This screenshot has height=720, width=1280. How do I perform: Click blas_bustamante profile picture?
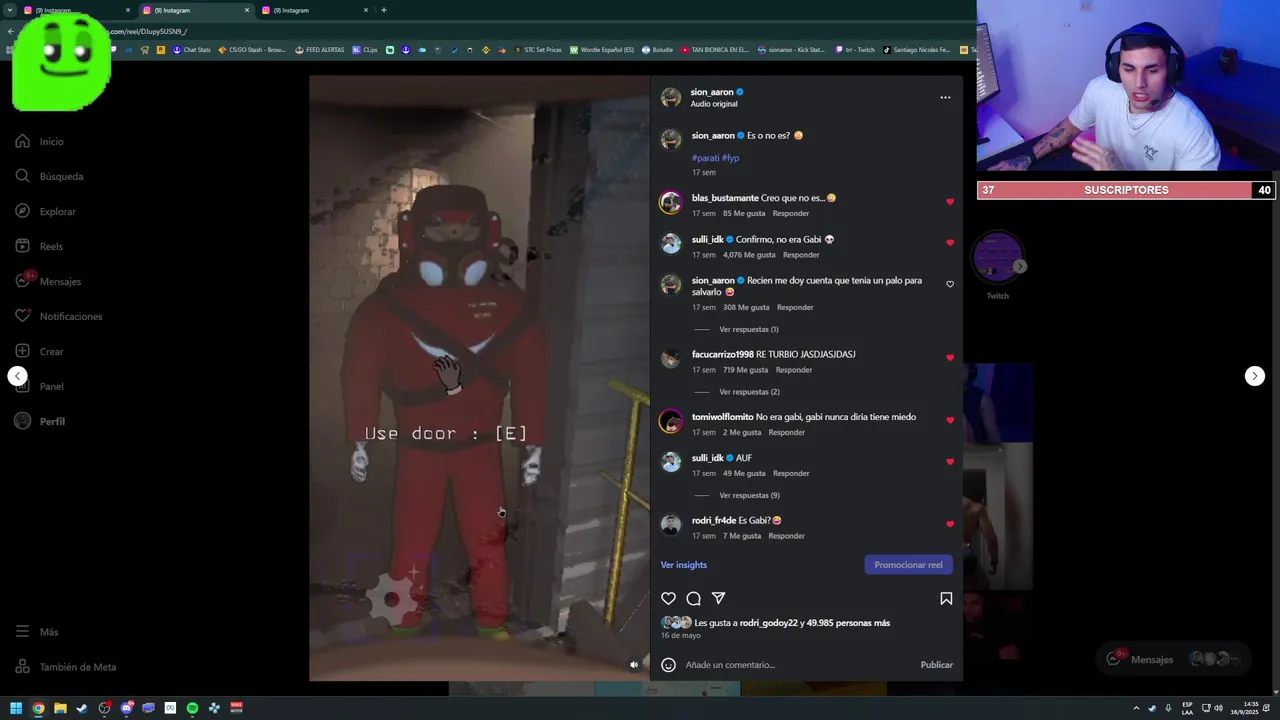click(x=671, y=202)
